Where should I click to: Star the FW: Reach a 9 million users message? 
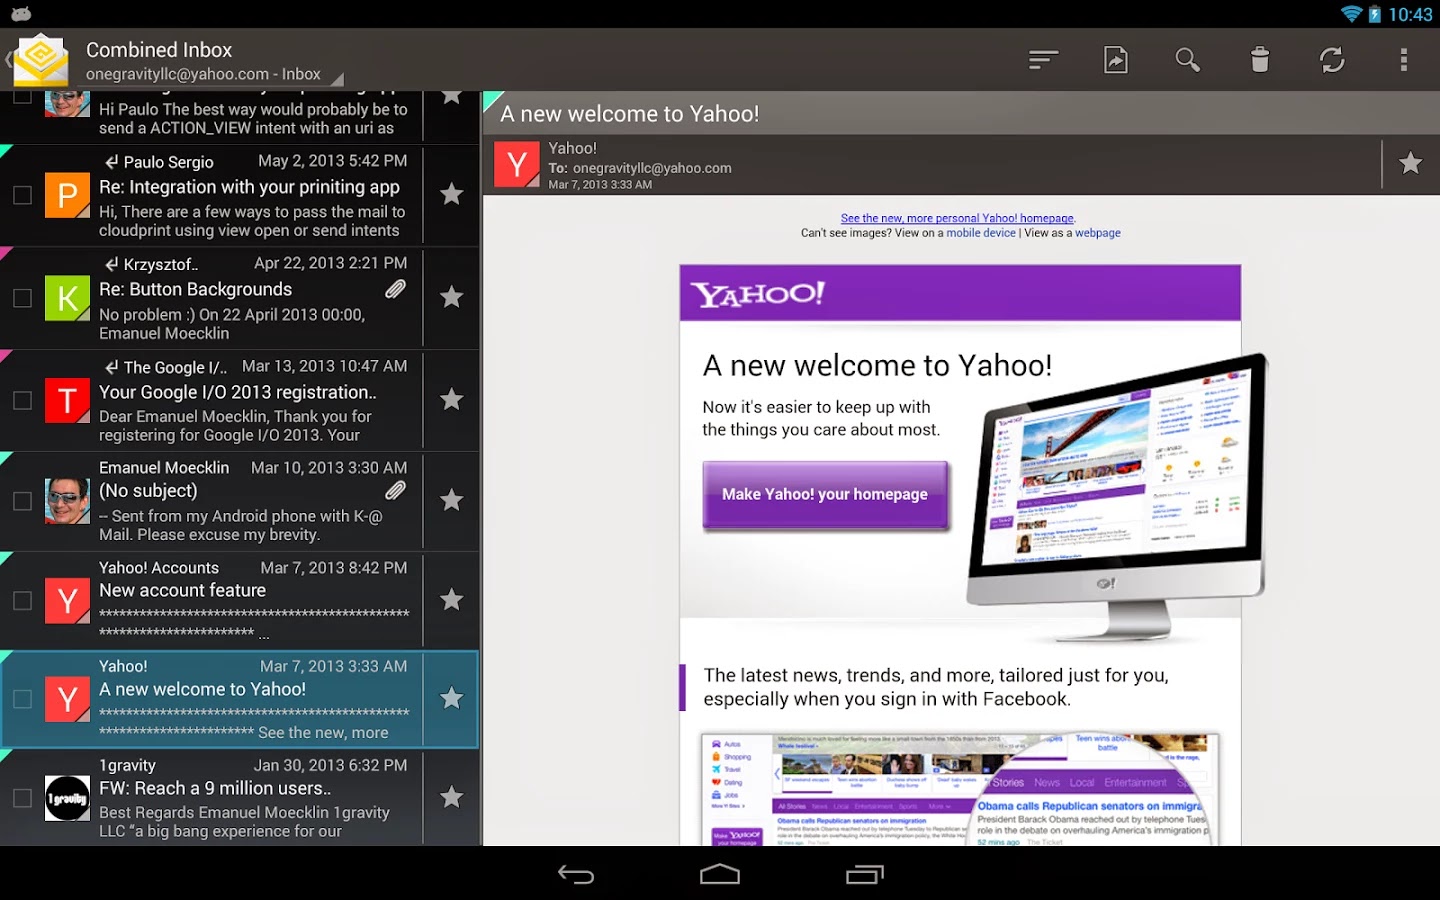point(452,797)
